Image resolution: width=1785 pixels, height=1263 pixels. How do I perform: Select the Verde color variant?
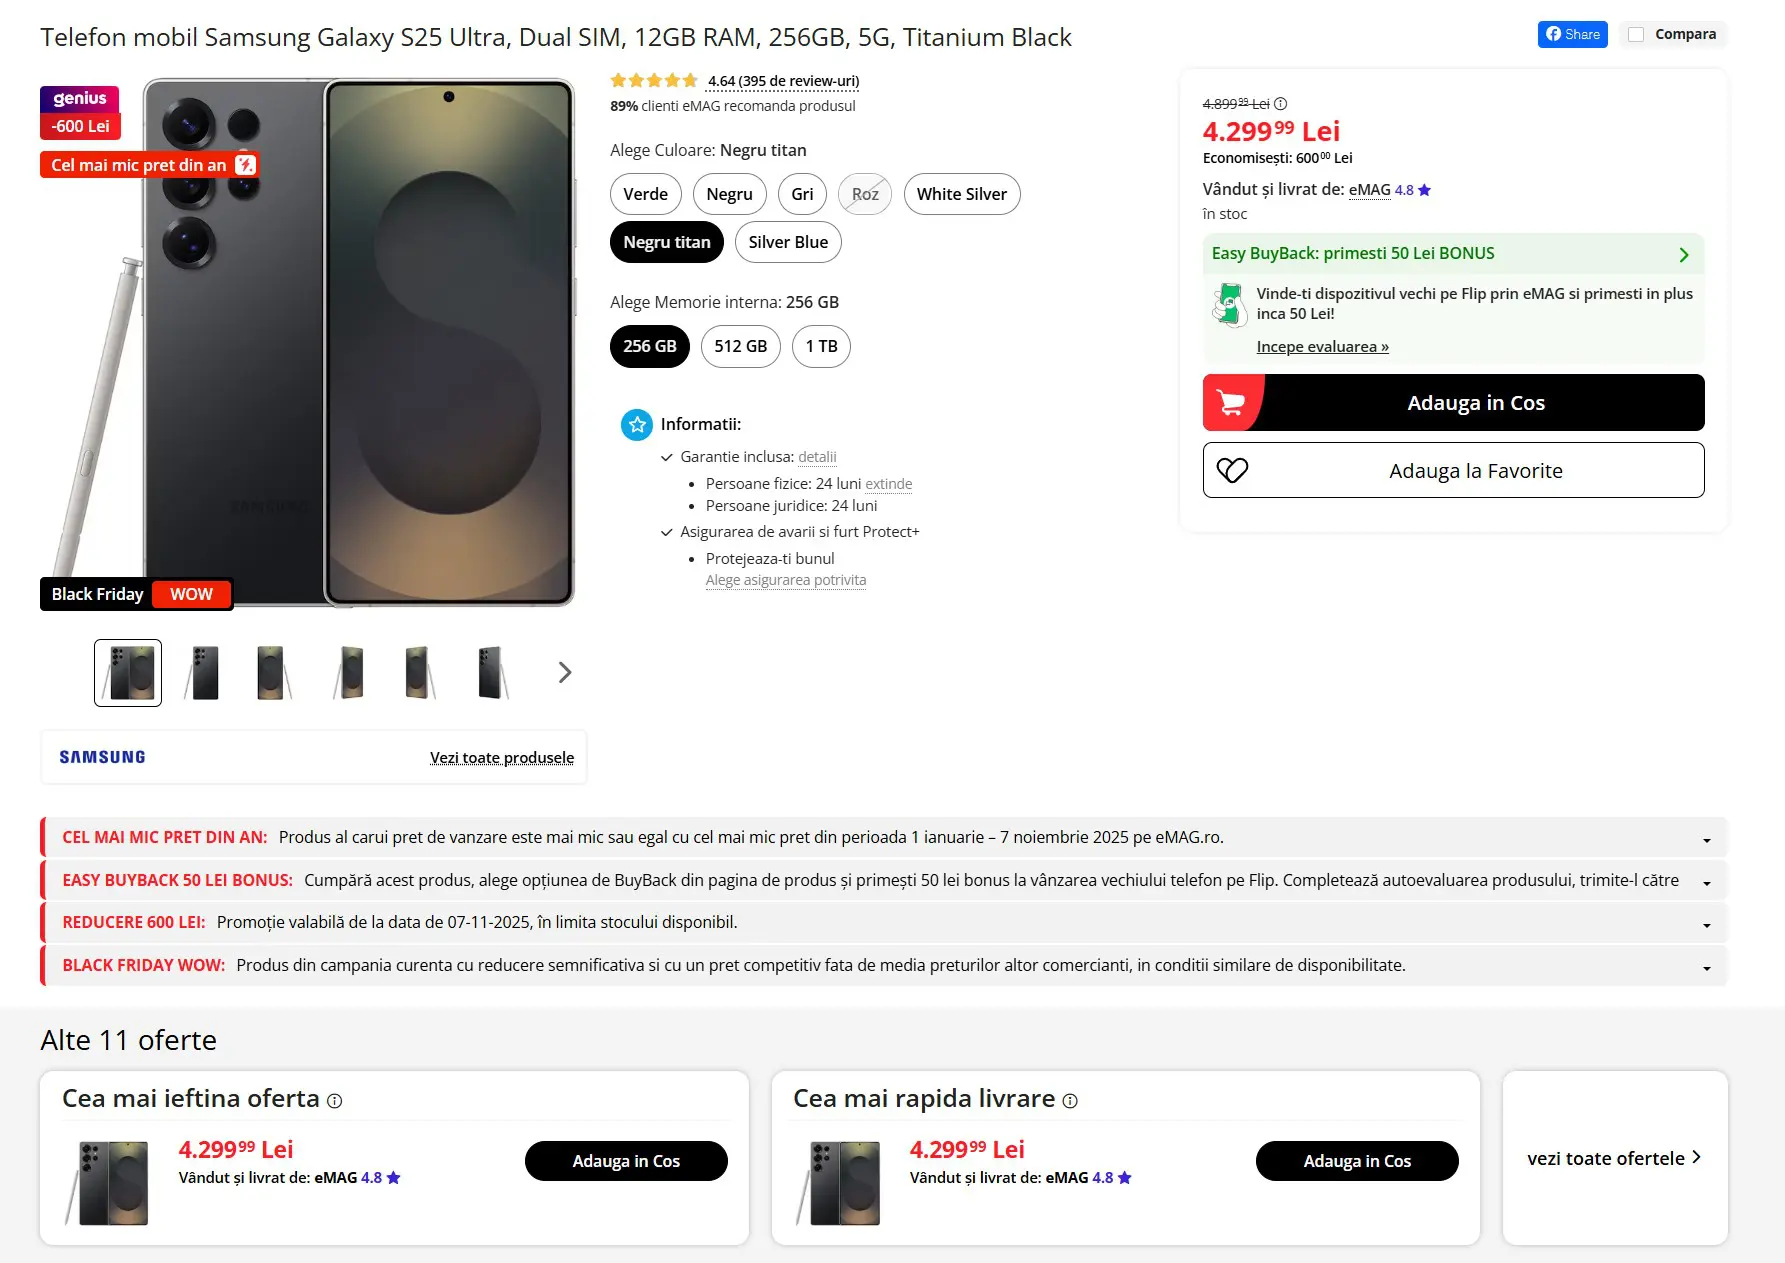point(645,194)
